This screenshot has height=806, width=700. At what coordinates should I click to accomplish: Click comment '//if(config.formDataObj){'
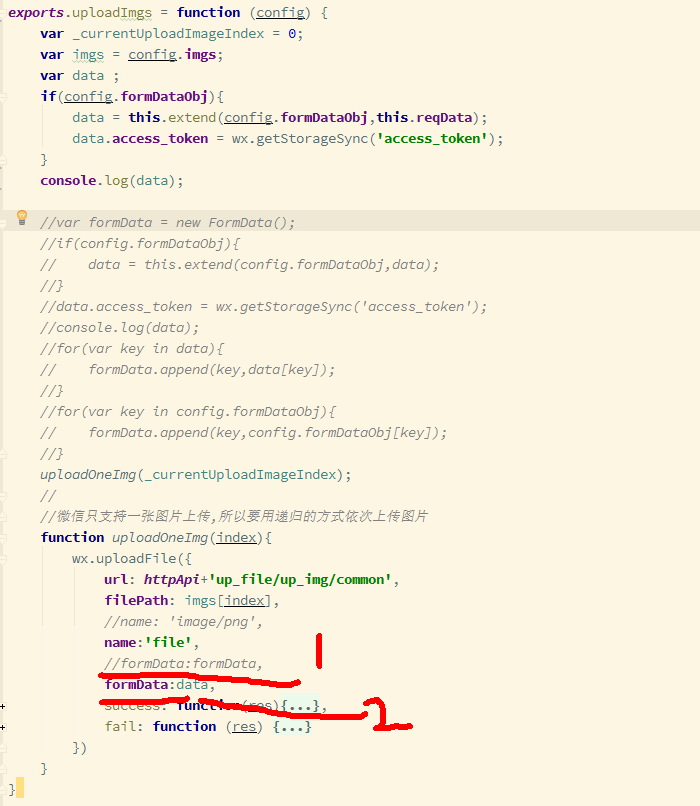coord(140,244)
